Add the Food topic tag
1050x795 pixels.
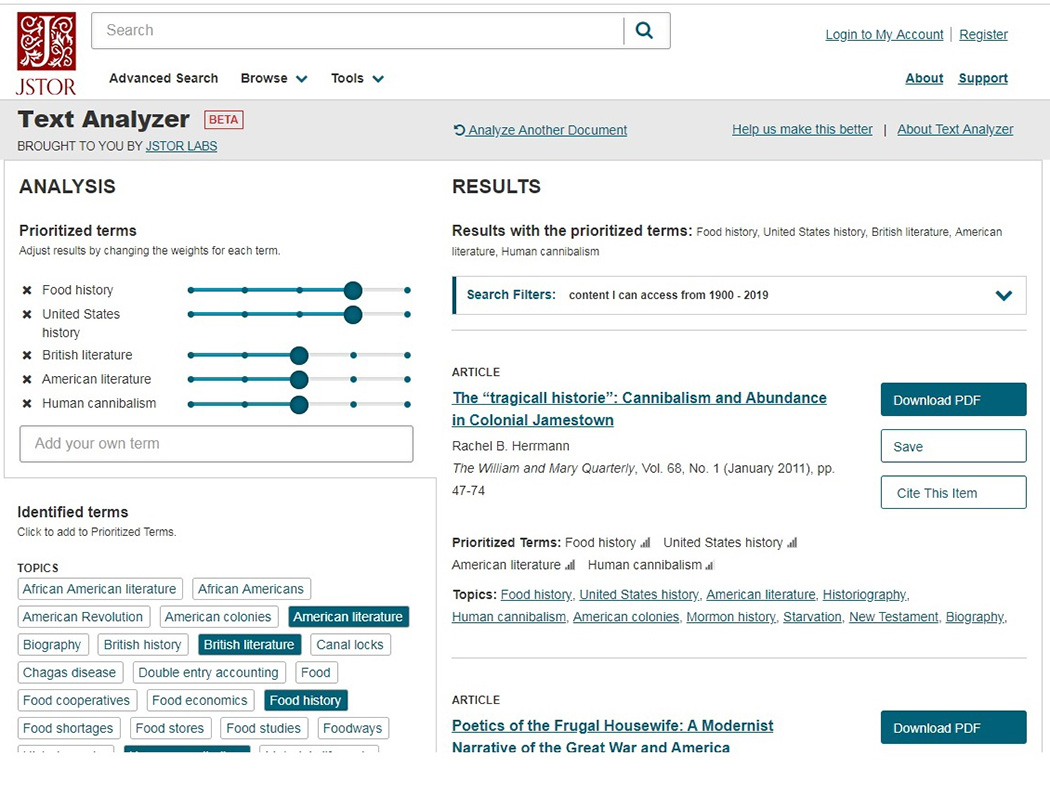pyautogui.click(x=316, y=672)
